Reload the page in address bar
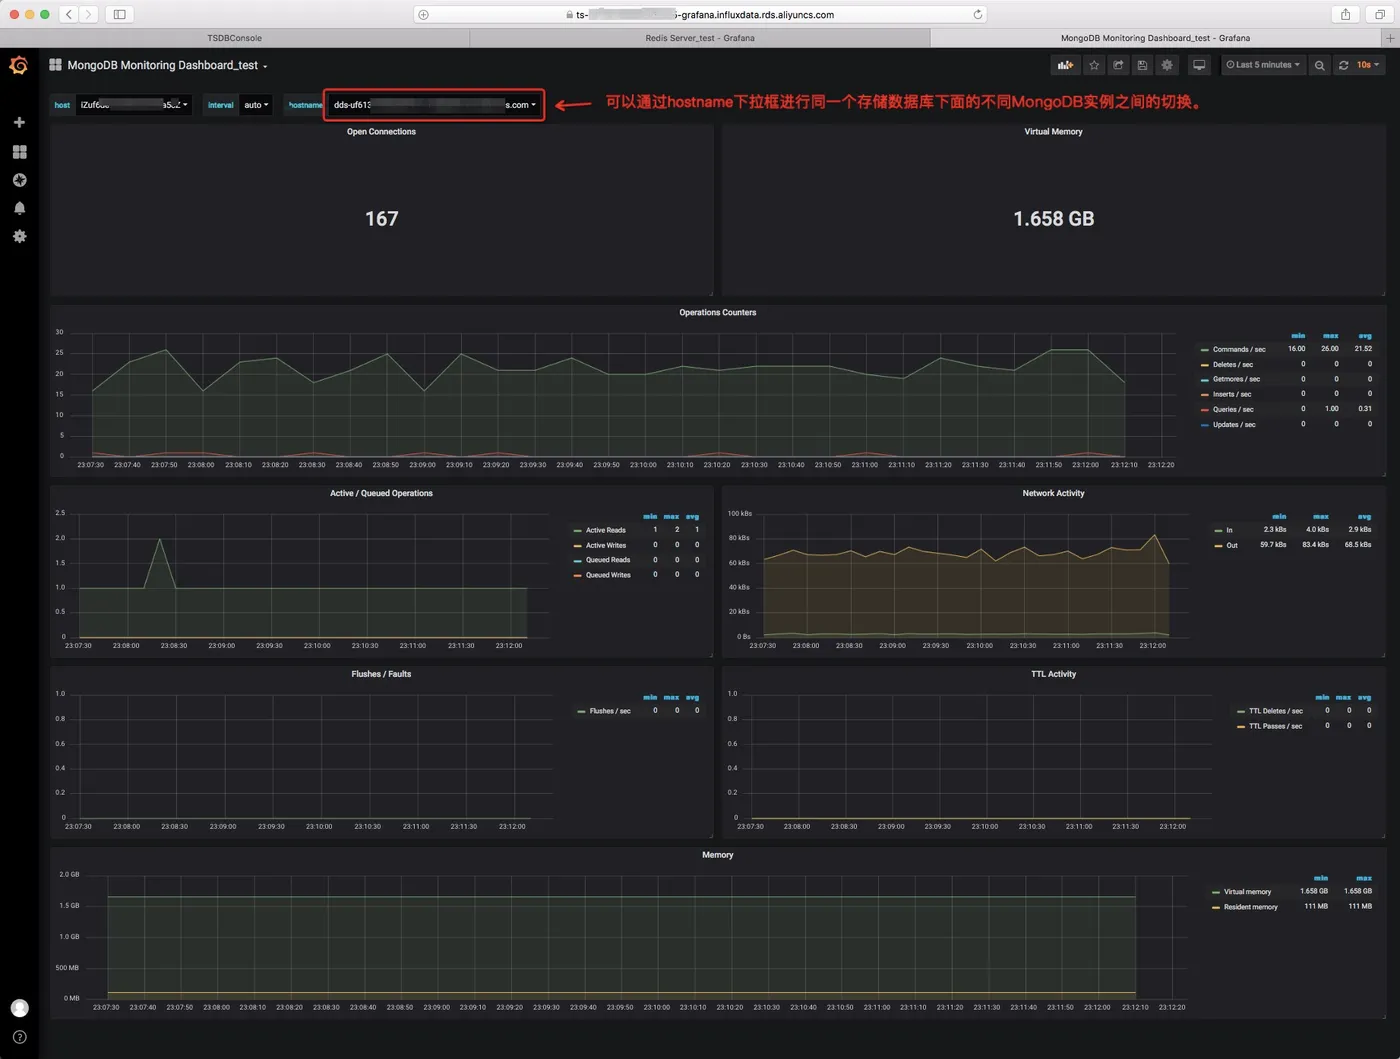Image resolution: width=1400 pixels, height=1059 pixels. (x=977, y=14)
